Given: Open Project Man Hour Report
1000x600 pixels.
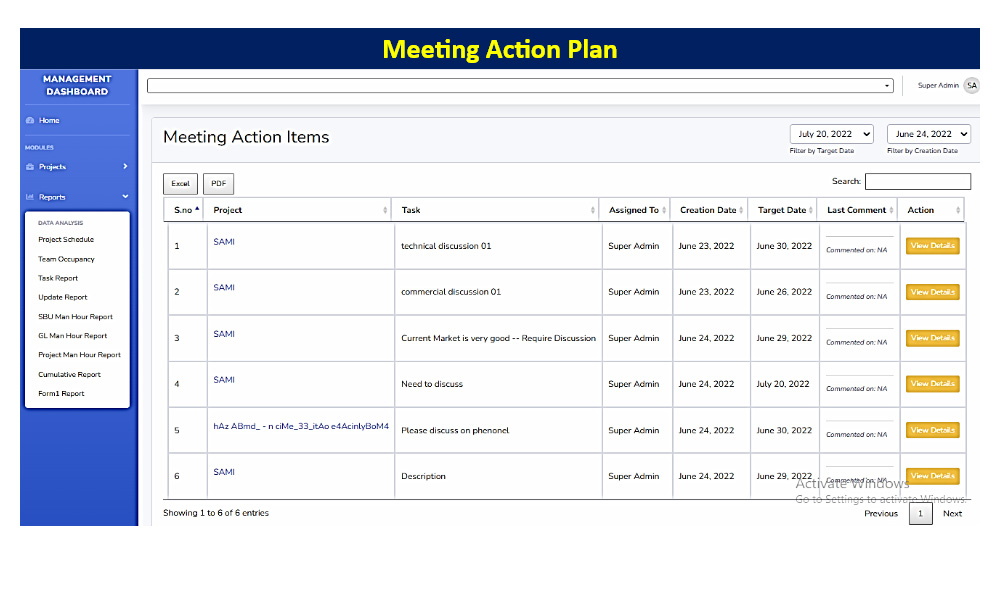Looking at the screenshot, I should click(79, 355).
